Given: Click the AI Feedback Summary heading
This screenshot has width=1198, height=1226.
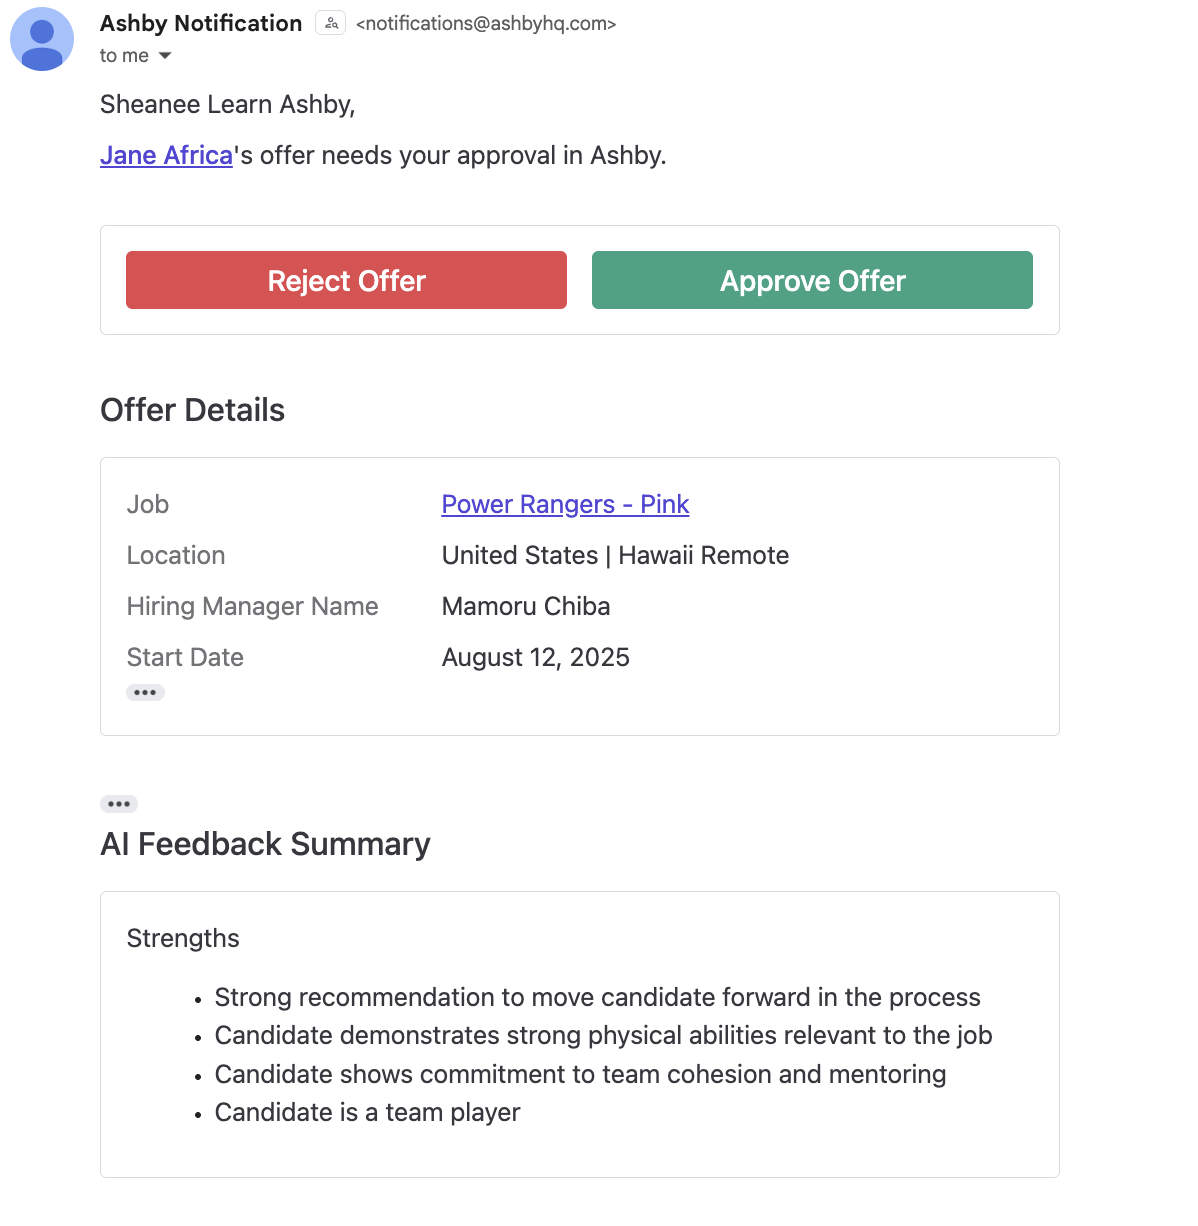Looking at the screenshot, I should (265, 844).
